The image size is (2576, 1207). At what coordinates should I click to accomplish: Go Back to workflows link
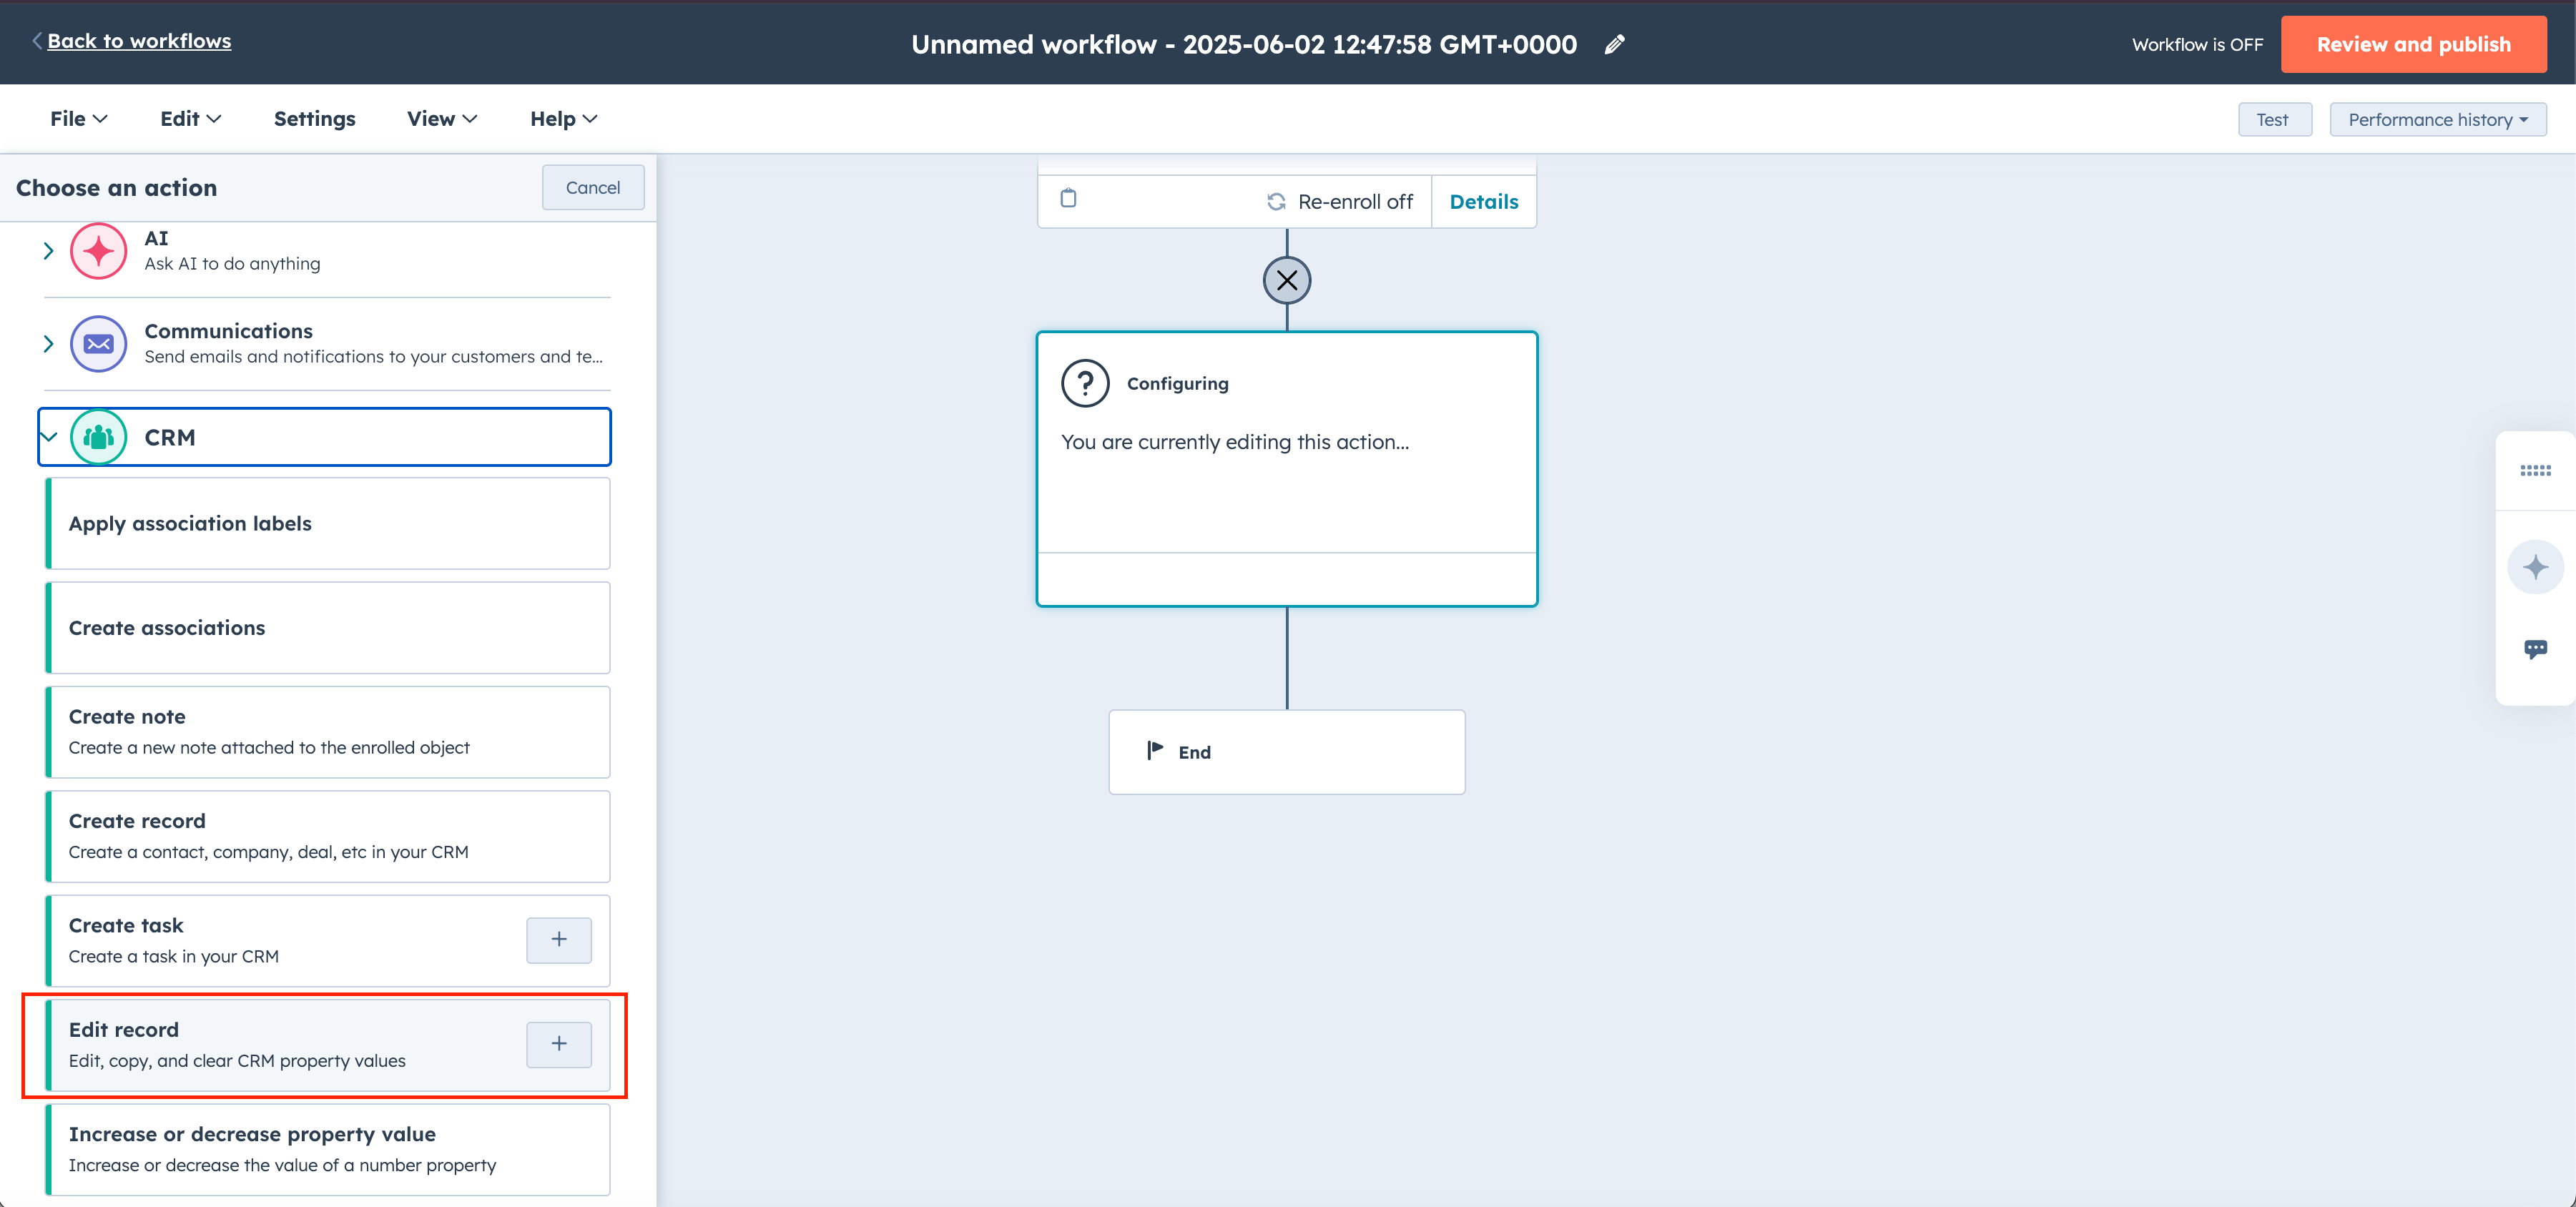point(139,41)
